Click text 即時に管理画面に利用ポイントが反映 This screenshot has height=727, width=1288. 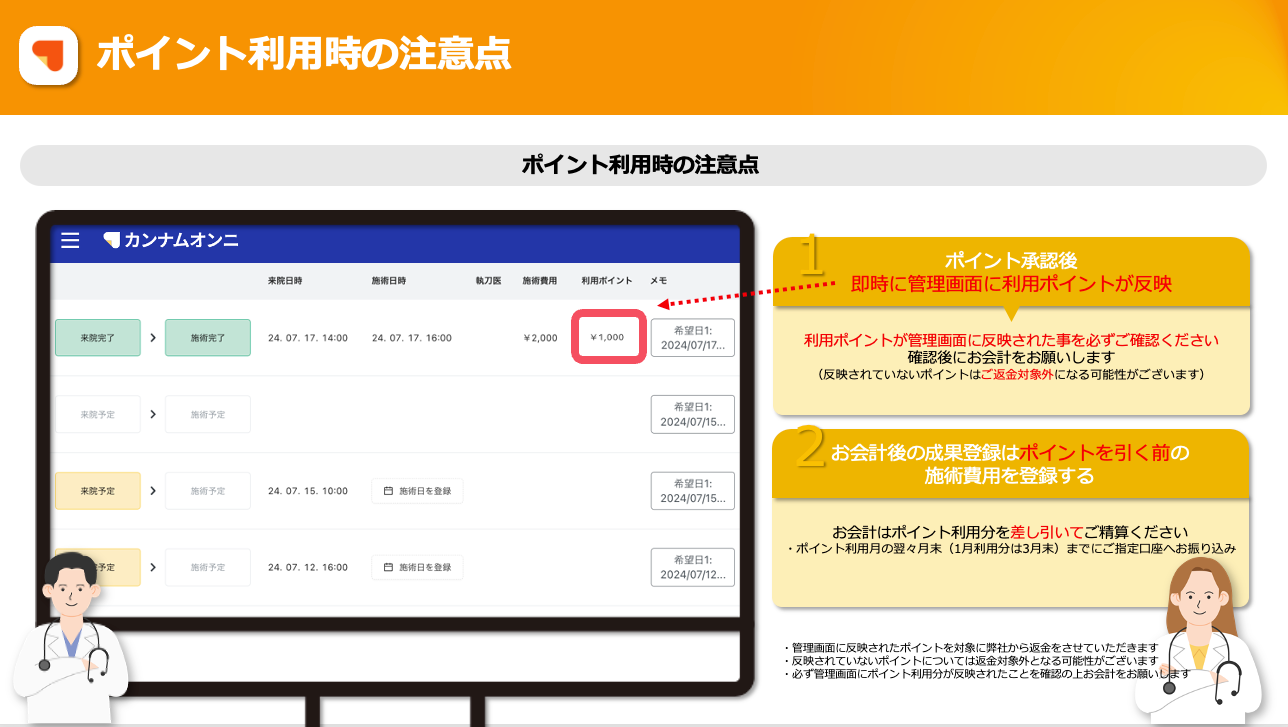1011,283
